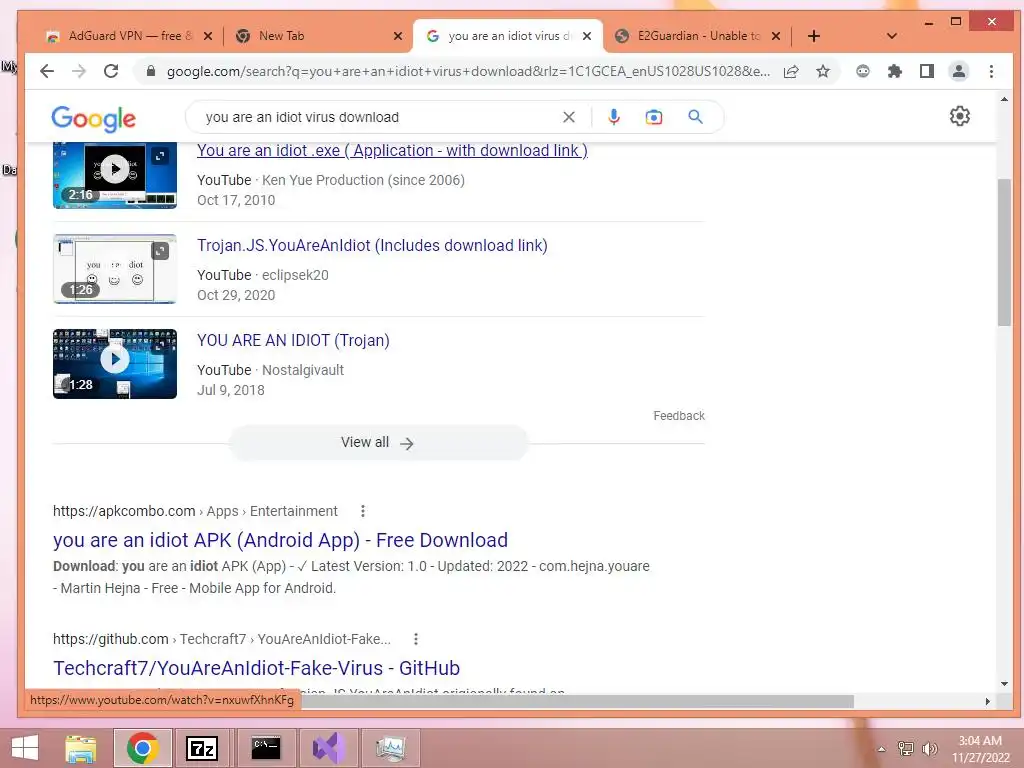Open 7-Zip from the taskbar
1024x768 pixels.
202,748
